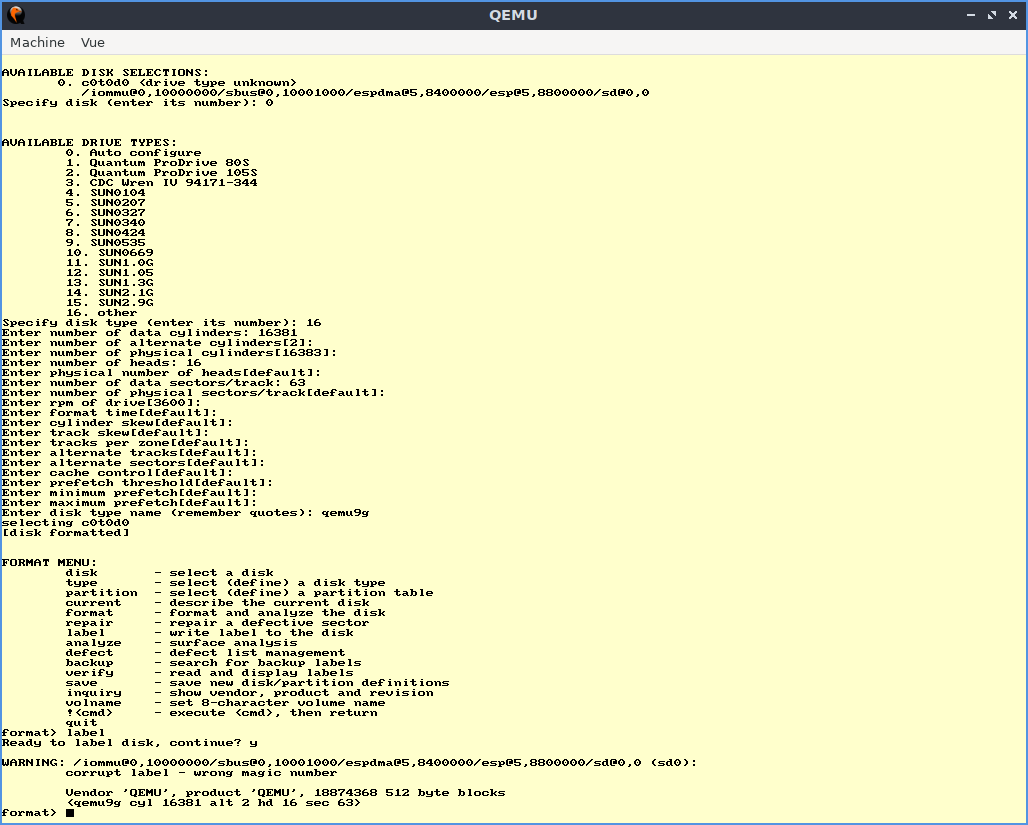Click 'disk - select a disk' menu line

click(x=169, y=573)
